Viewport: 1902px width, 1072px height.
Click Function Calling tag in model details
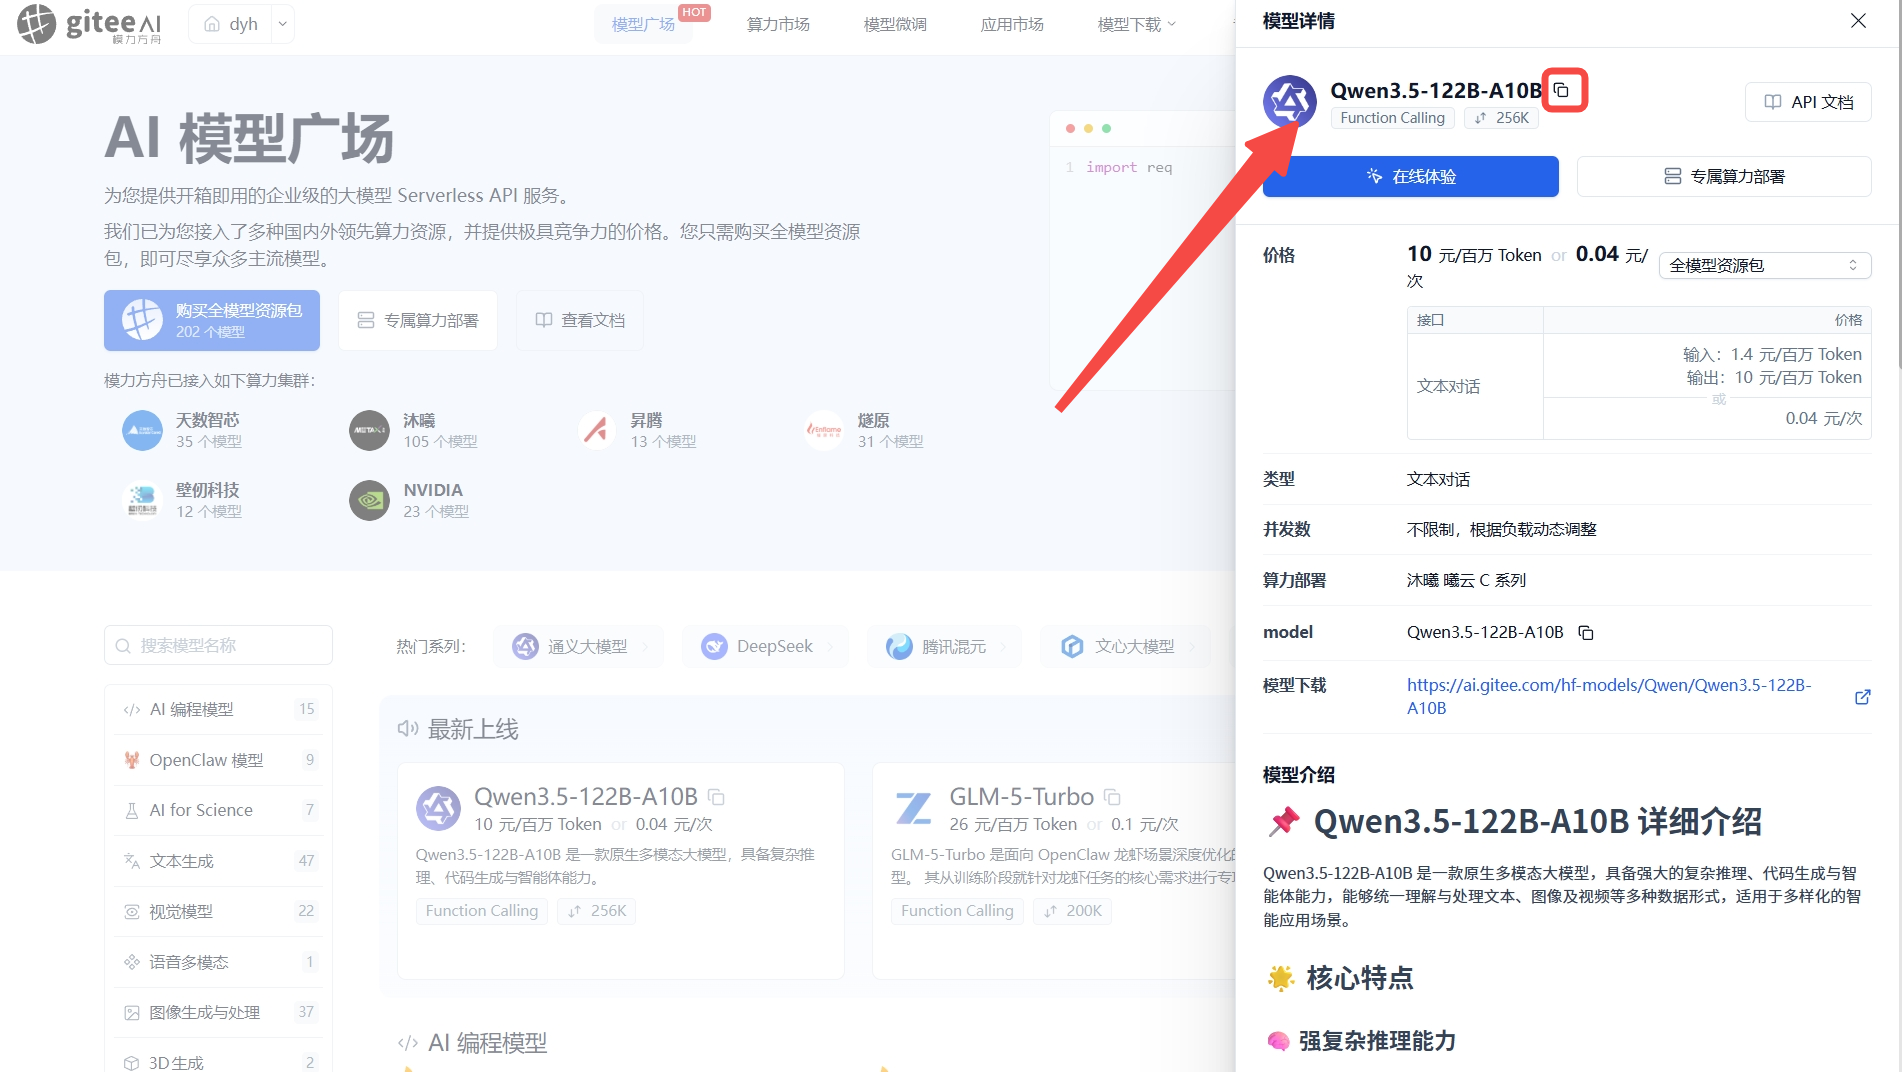pos(1392,118)
